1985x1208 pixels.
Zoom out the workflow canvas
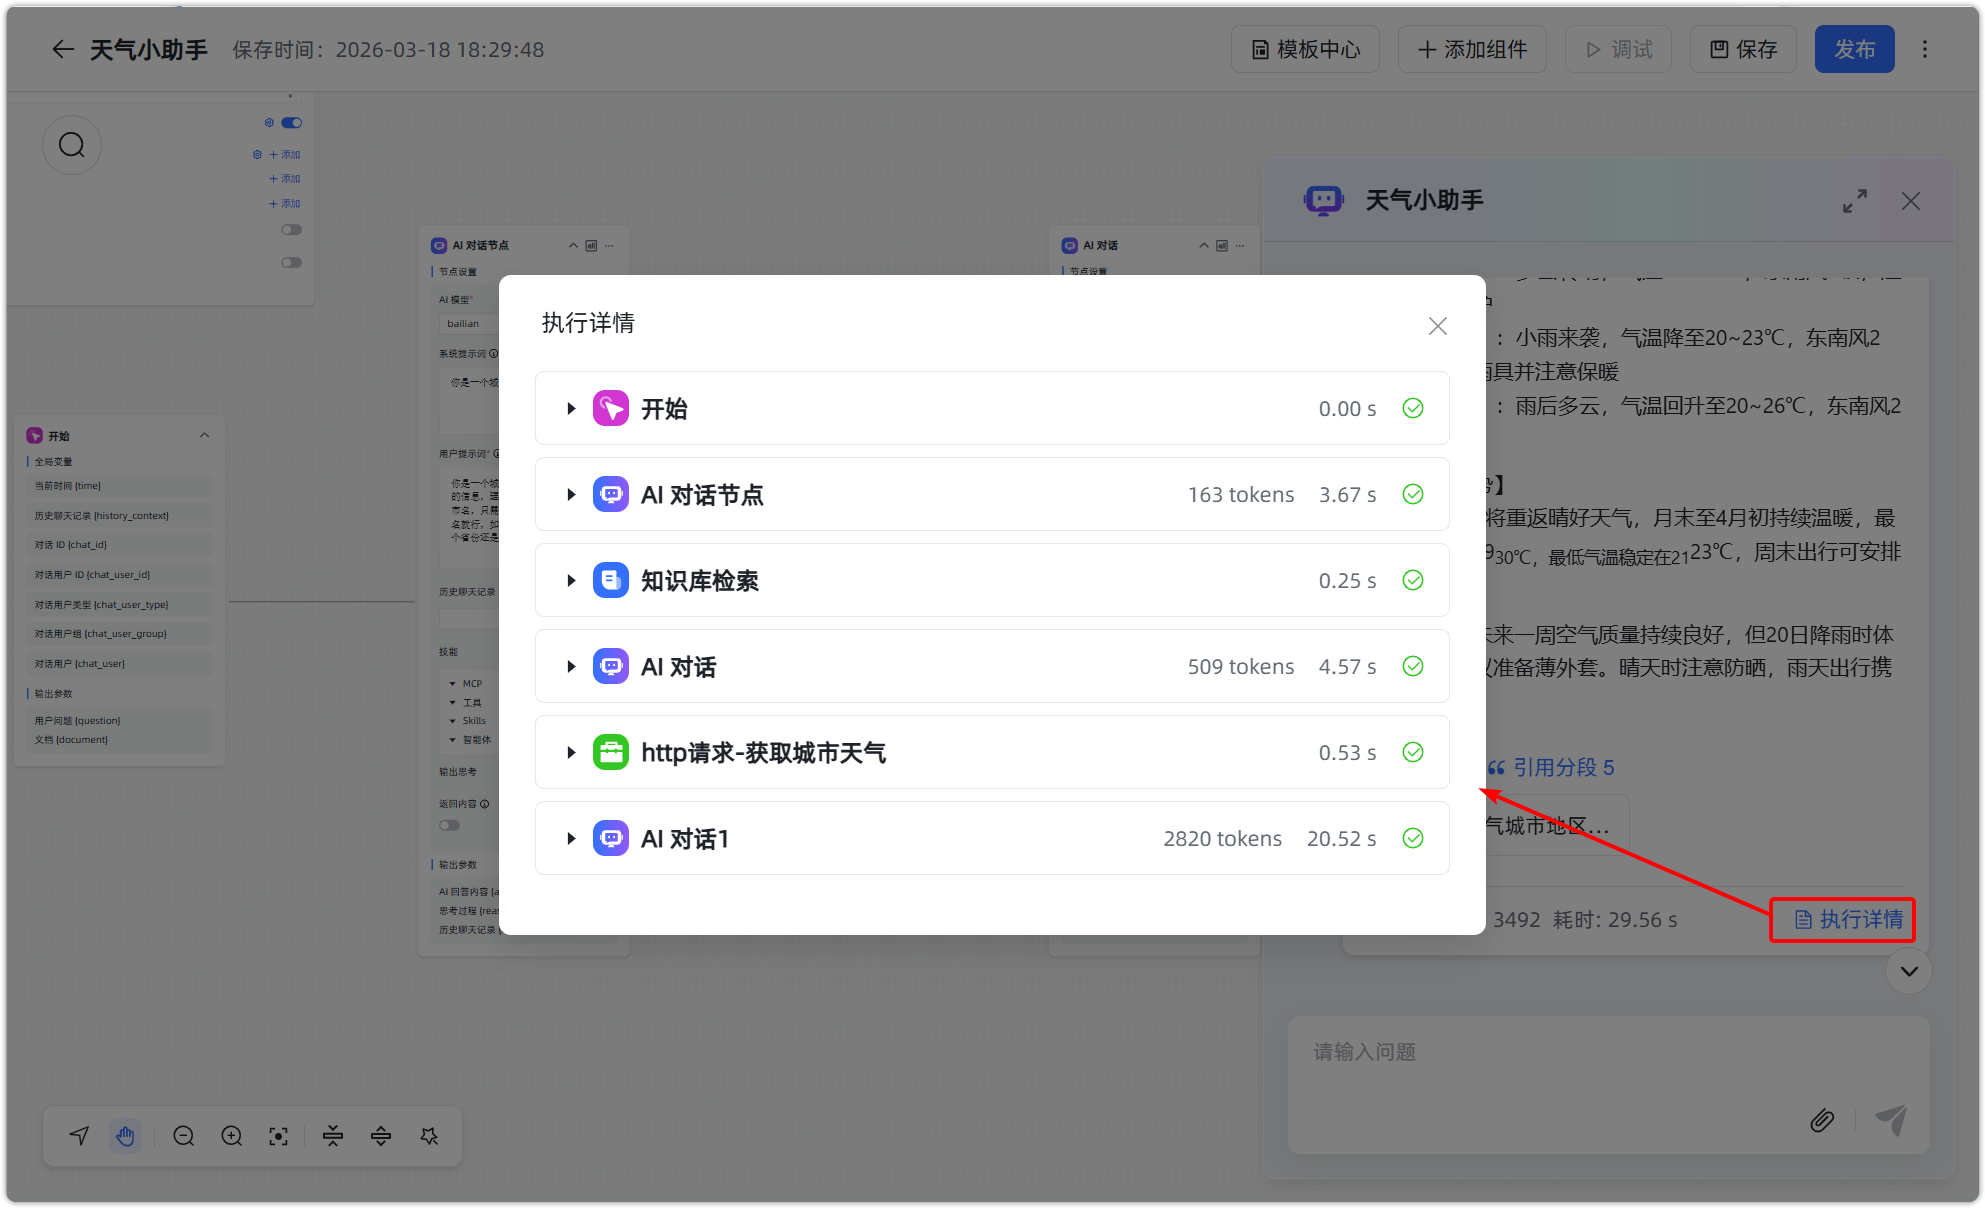click(x=184, y=1135)
